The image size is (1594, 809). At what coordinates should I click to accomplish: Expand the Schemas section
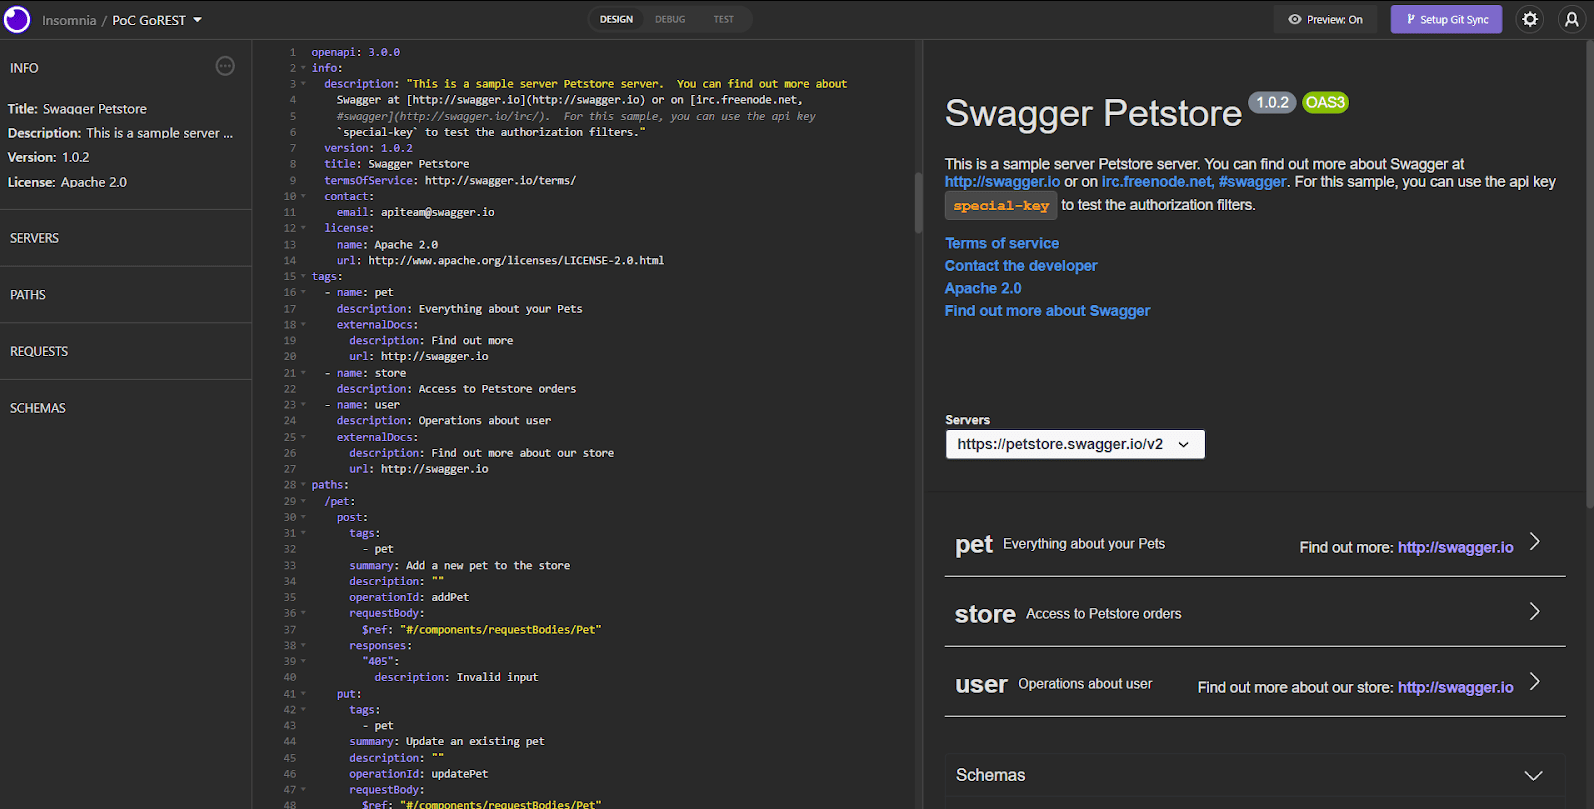point(1532,775)
